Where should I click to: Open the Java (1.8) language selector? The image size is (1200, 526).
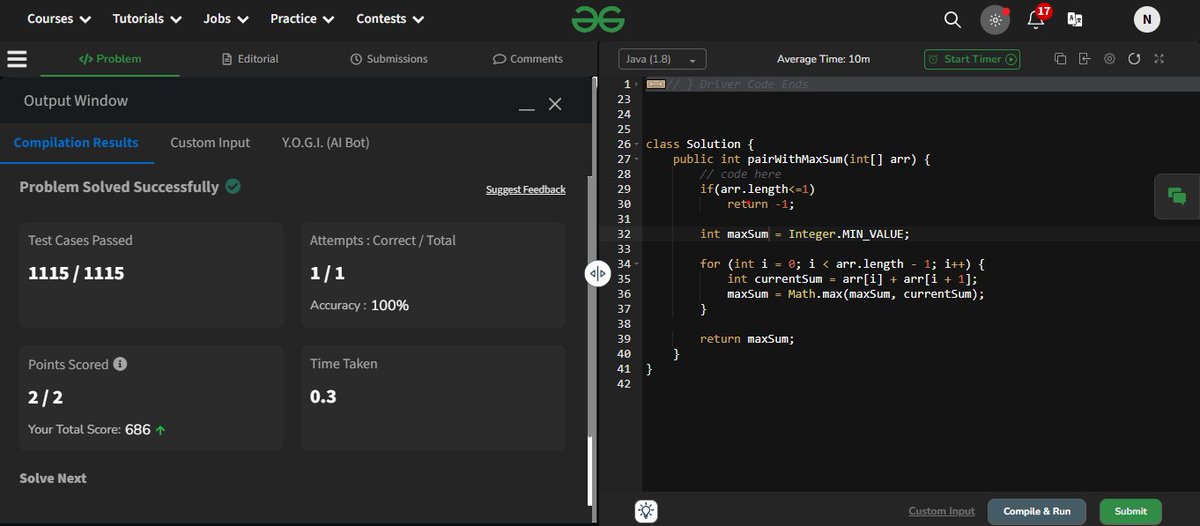(663, 59)
